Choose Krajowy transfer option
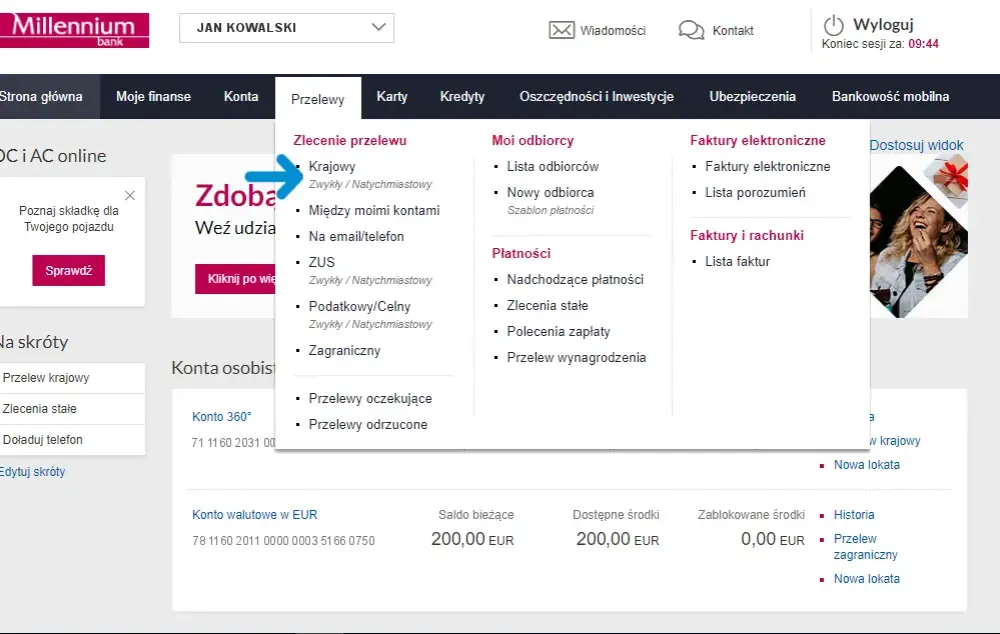The height and width of the screenshot is (634, 1000). (x=332, y=166)
